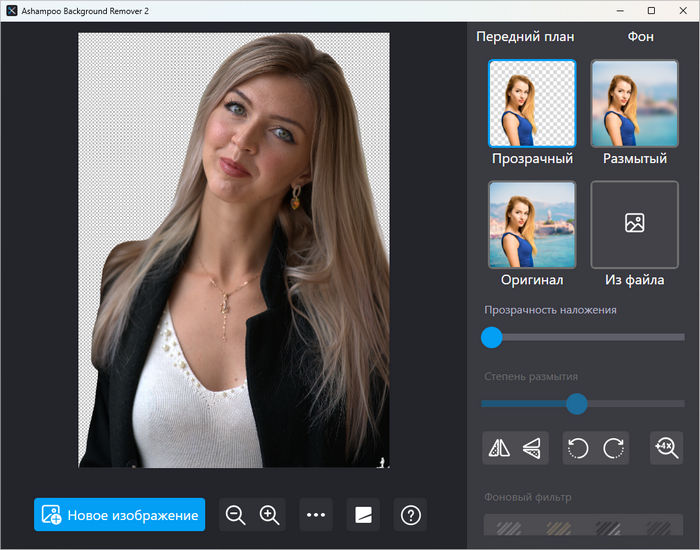The height and width of the screenshot is (550, 700).
Task: Select the Размытый blurred background option
Action: 635,104
